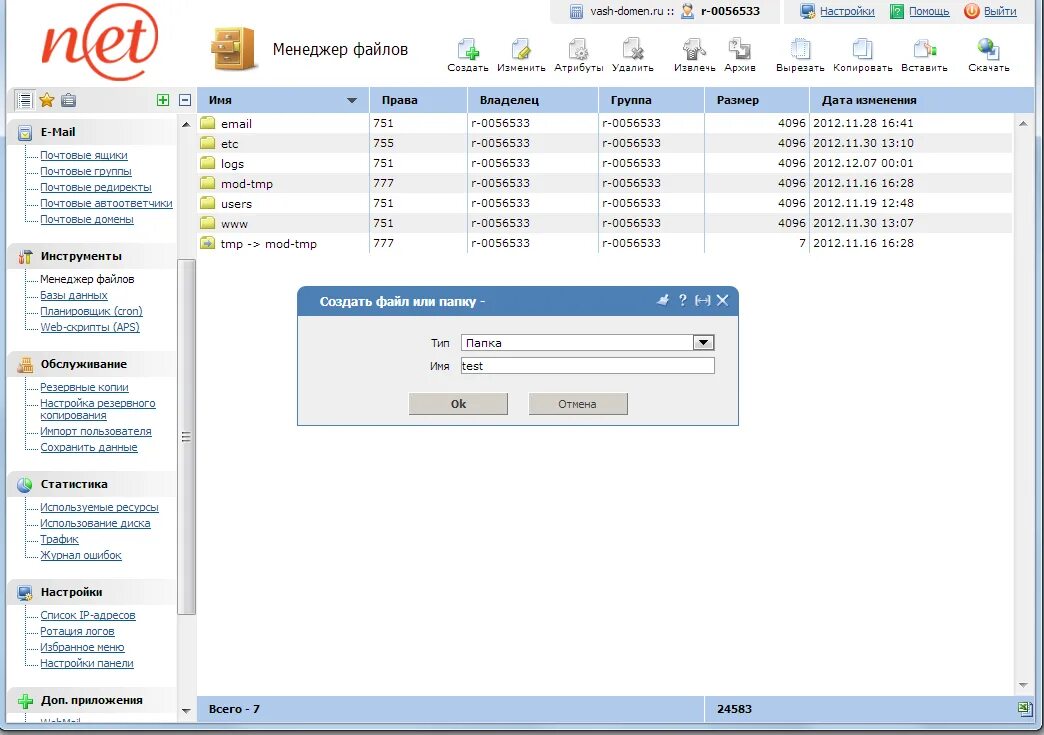Click the Имя field containing test
The image size is (1044, 735).
point(587,366)
